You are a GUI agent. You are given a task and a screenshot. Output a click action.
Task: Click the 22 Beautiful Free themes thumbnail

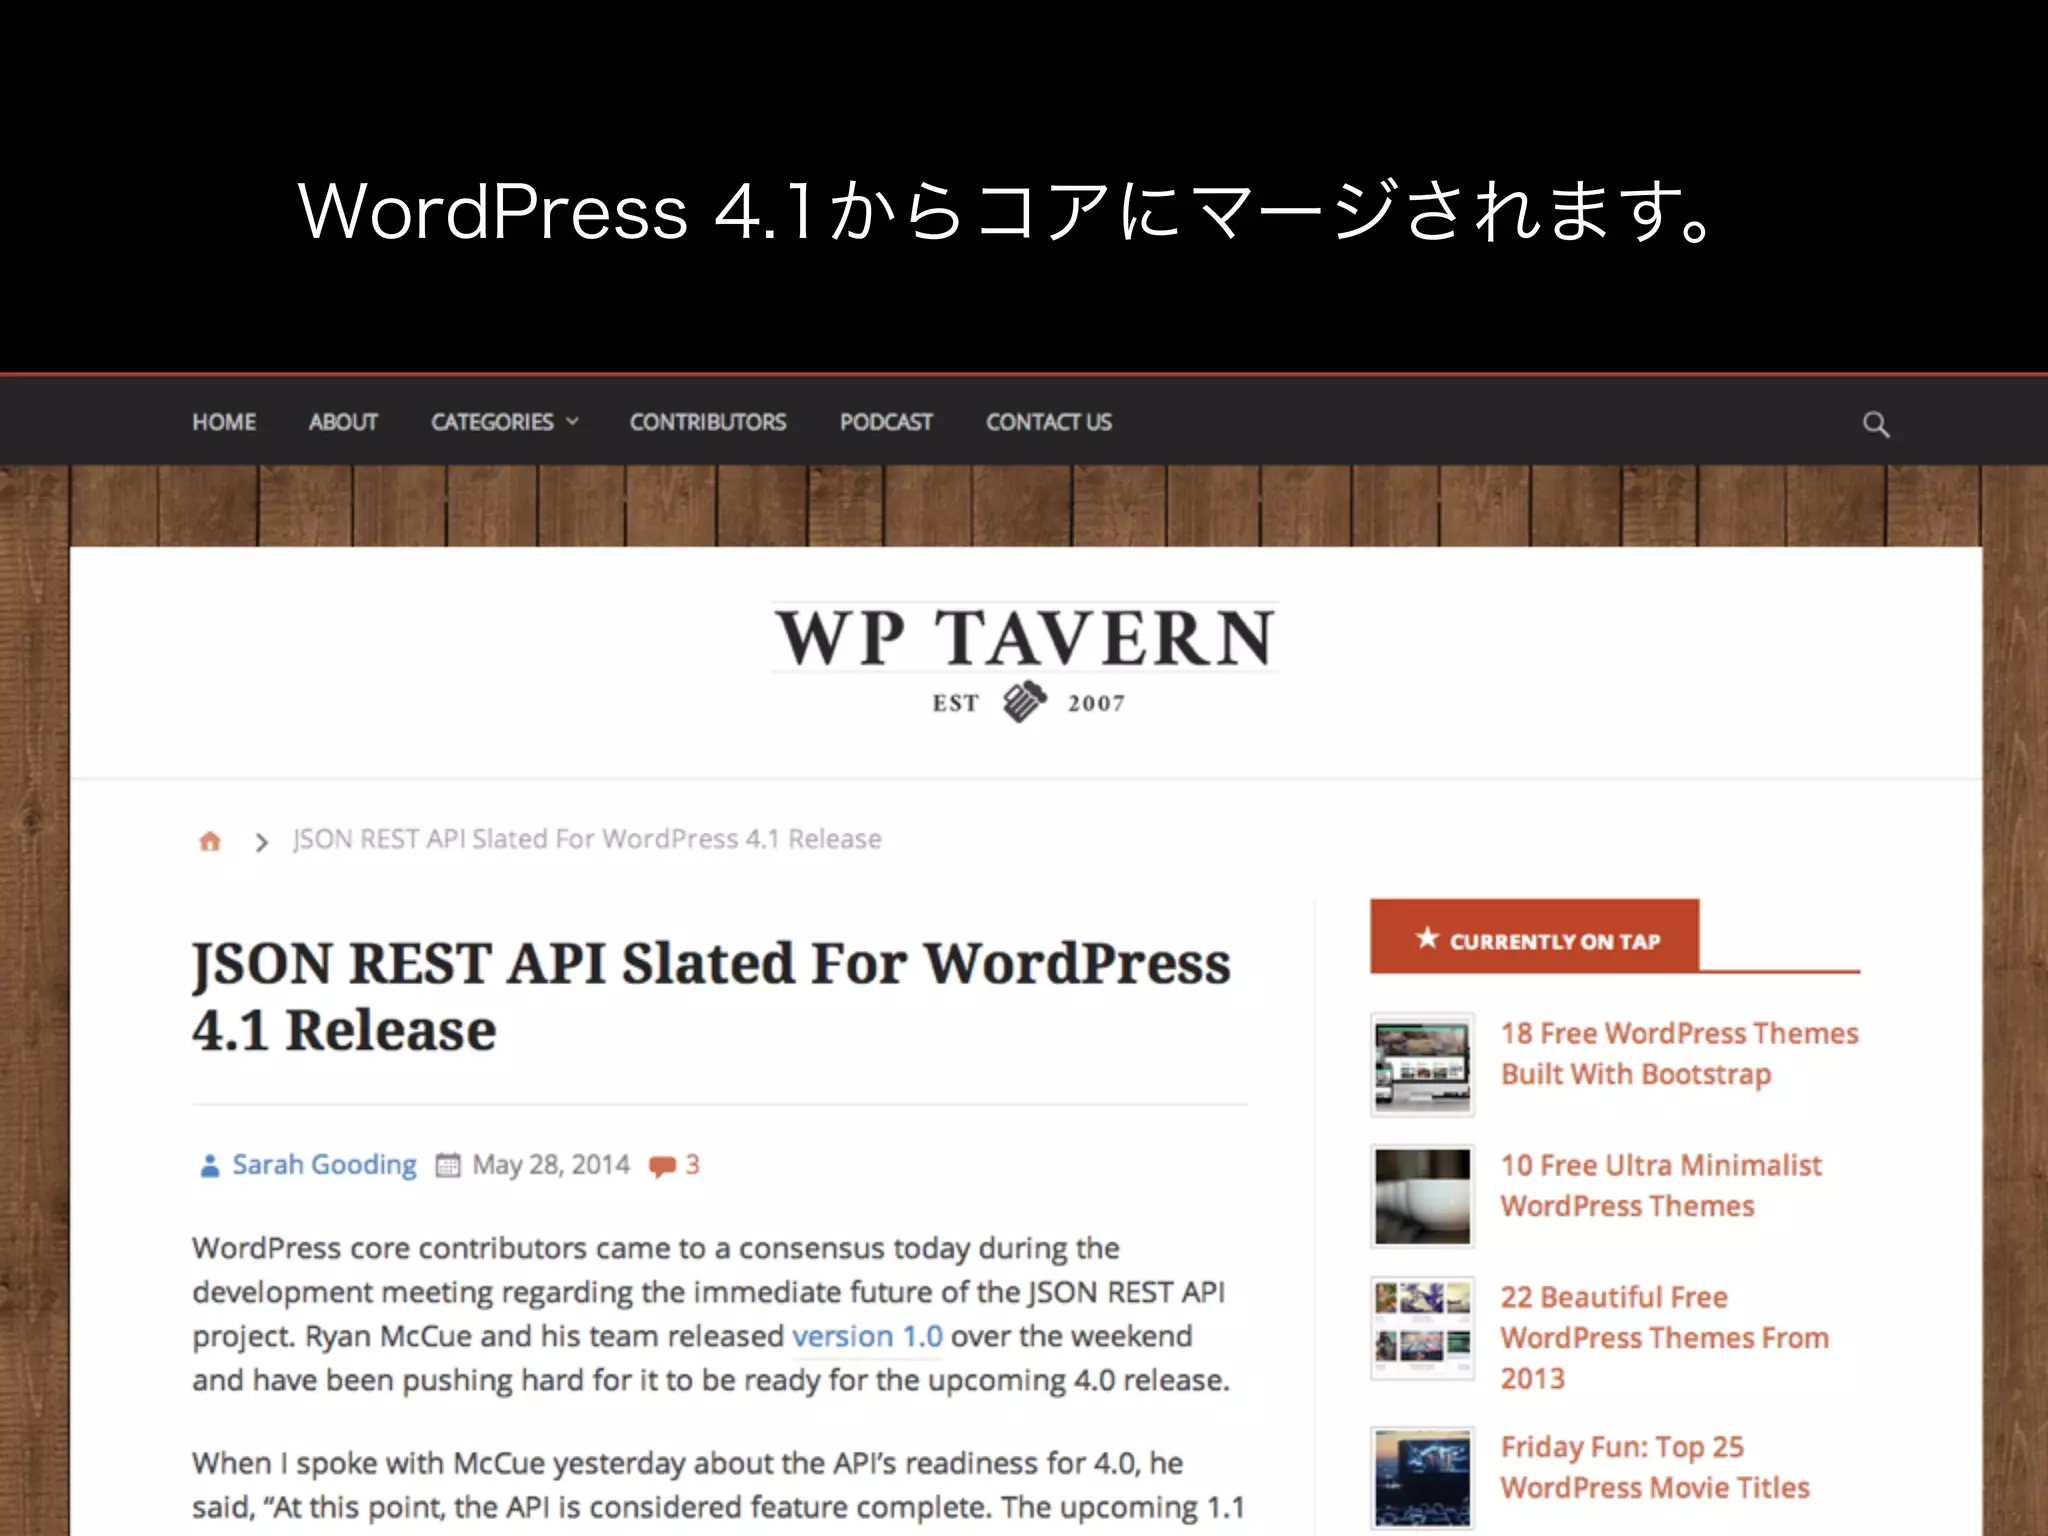coord(1422,1328)
